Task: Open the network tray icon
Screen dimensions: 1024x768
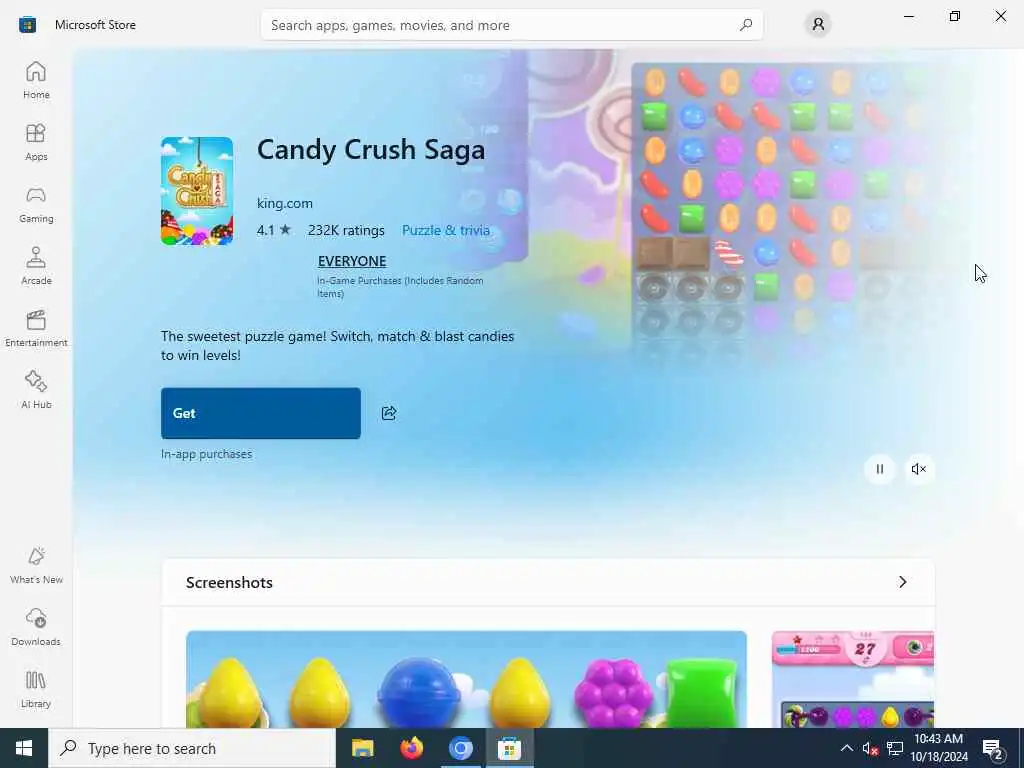Action: pos(895,748)
